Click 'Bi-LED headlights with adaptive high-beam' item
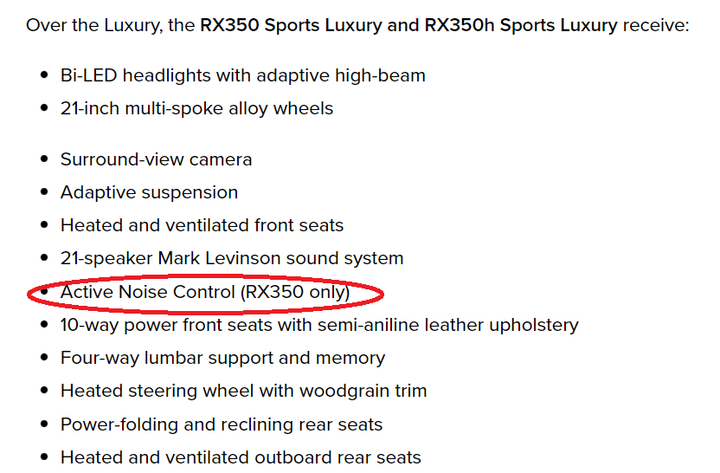The height and width of the screenshot is (473, 720). [x=243, y=75]
